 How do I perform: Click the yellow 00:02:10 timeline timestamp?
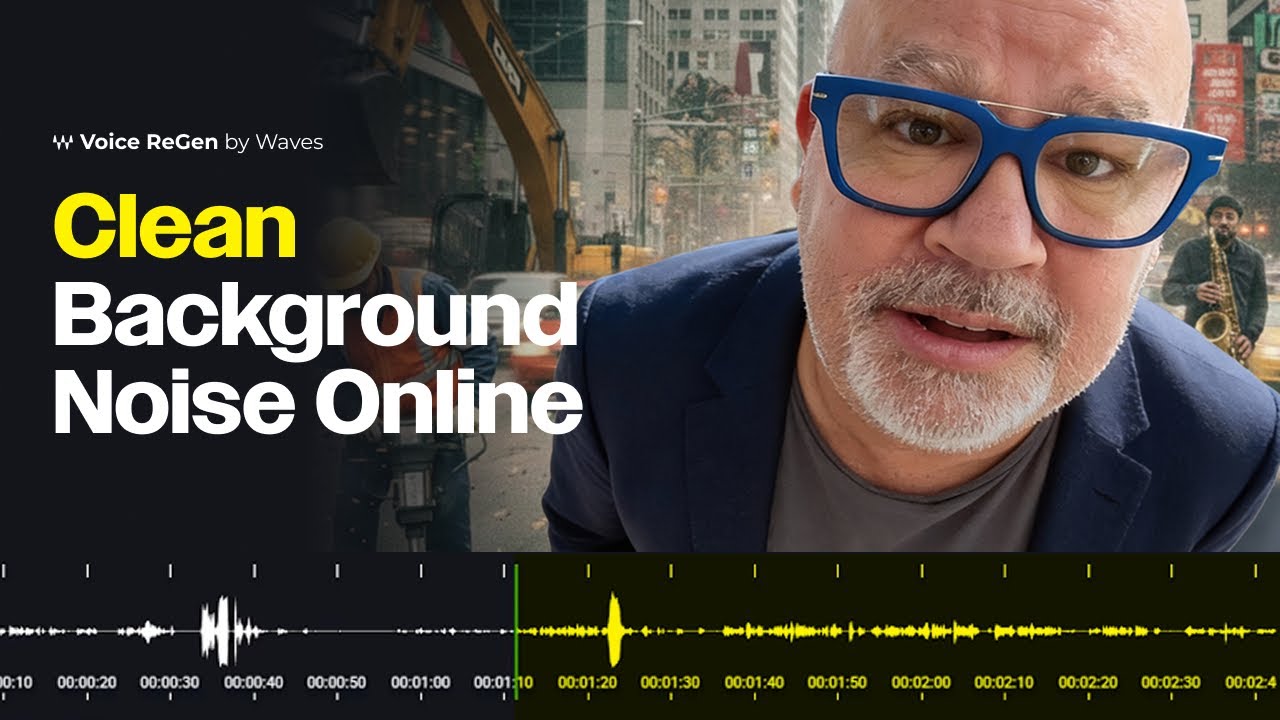tap(1004, 683)
